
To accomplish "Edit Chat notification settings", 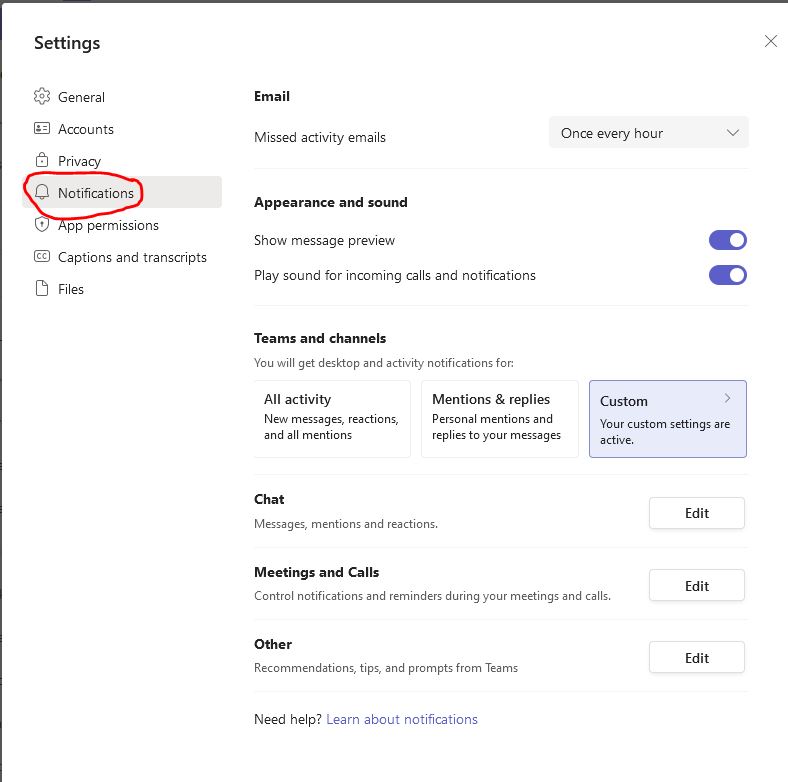I will pyautogui.click(x=696, y=513).
